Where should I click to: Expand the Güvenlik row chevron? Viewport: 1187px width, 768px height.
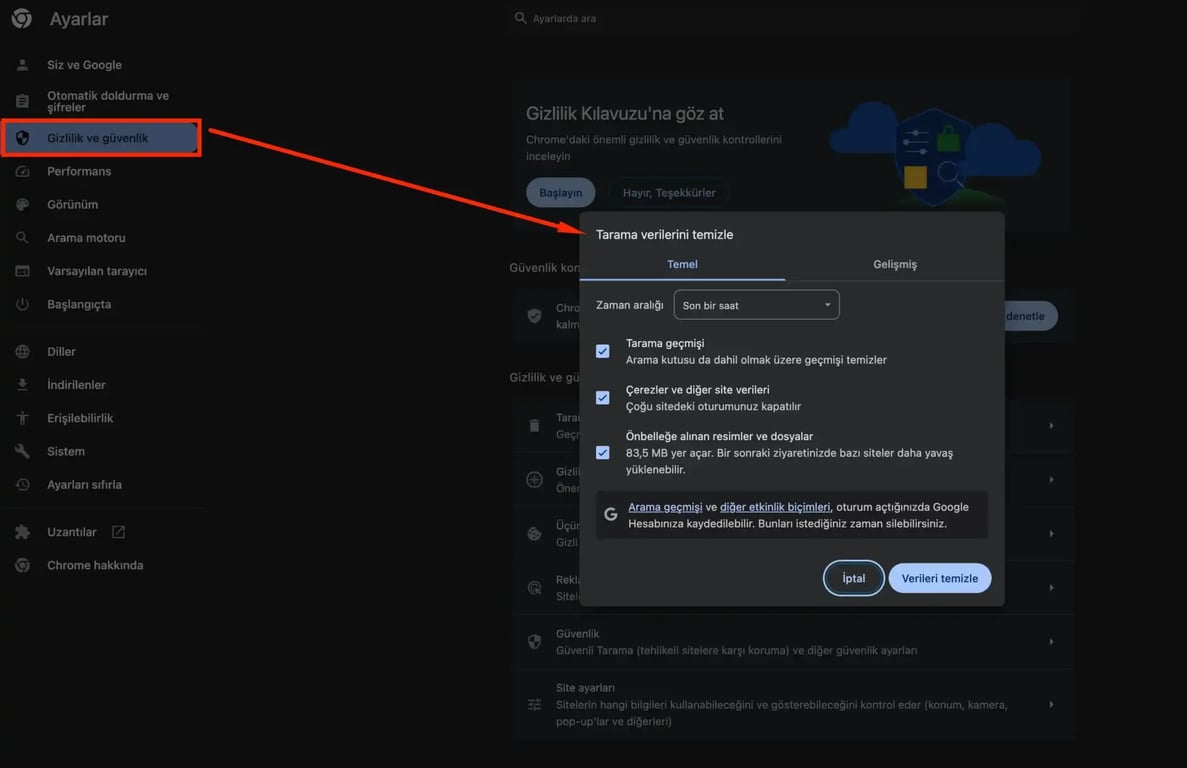1051,642
